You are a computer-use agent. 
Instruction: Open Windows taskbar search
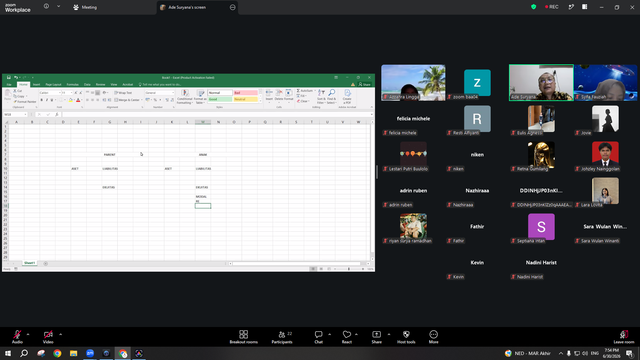coord(24,353)
